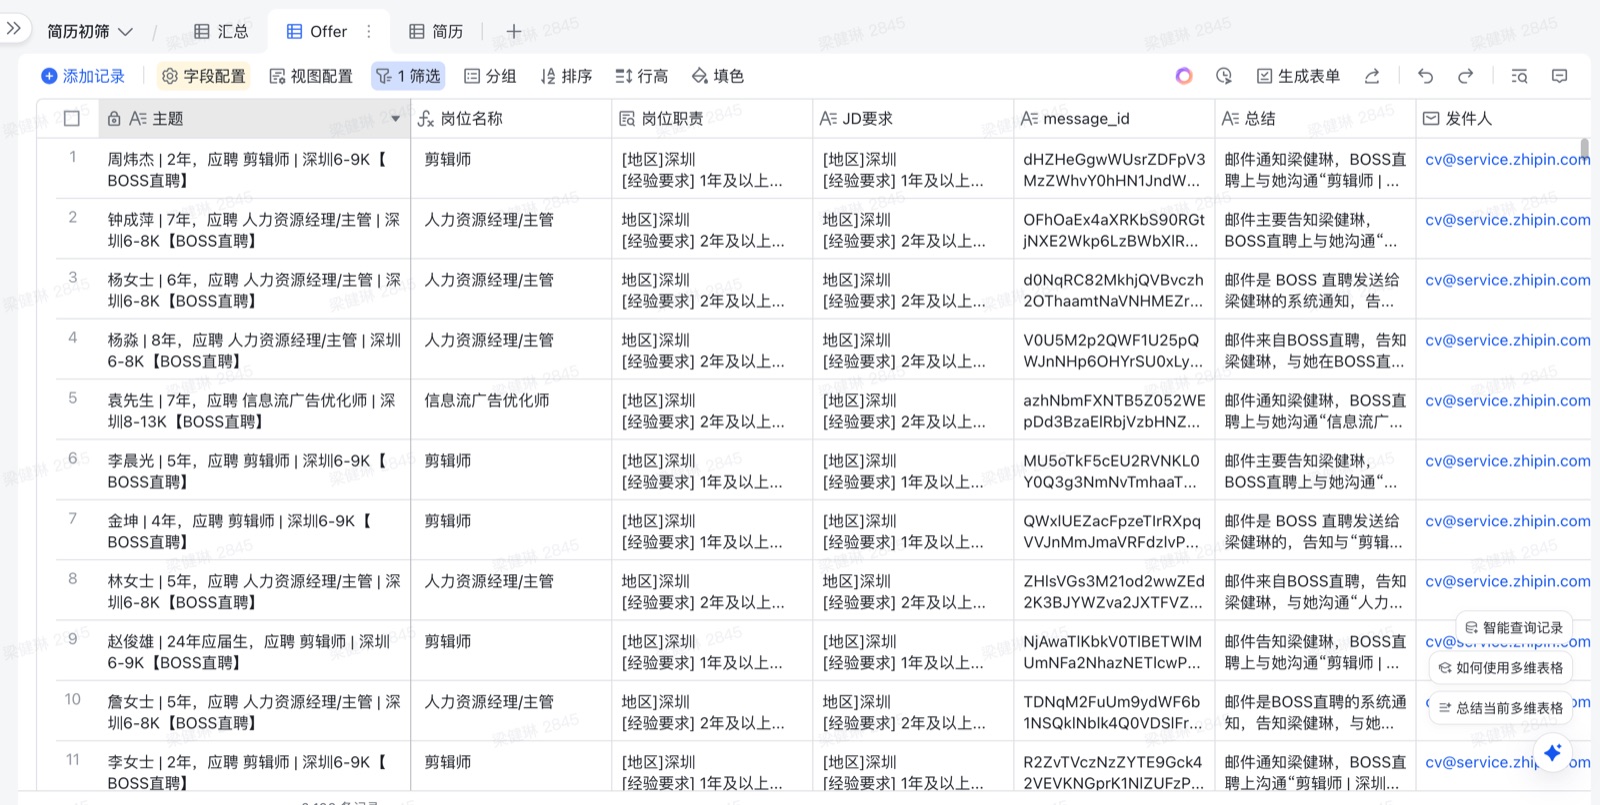Open the 分组 grouping options
Image resolution: width=1600 pixels, height=805 pixels.
click(490, 76)
